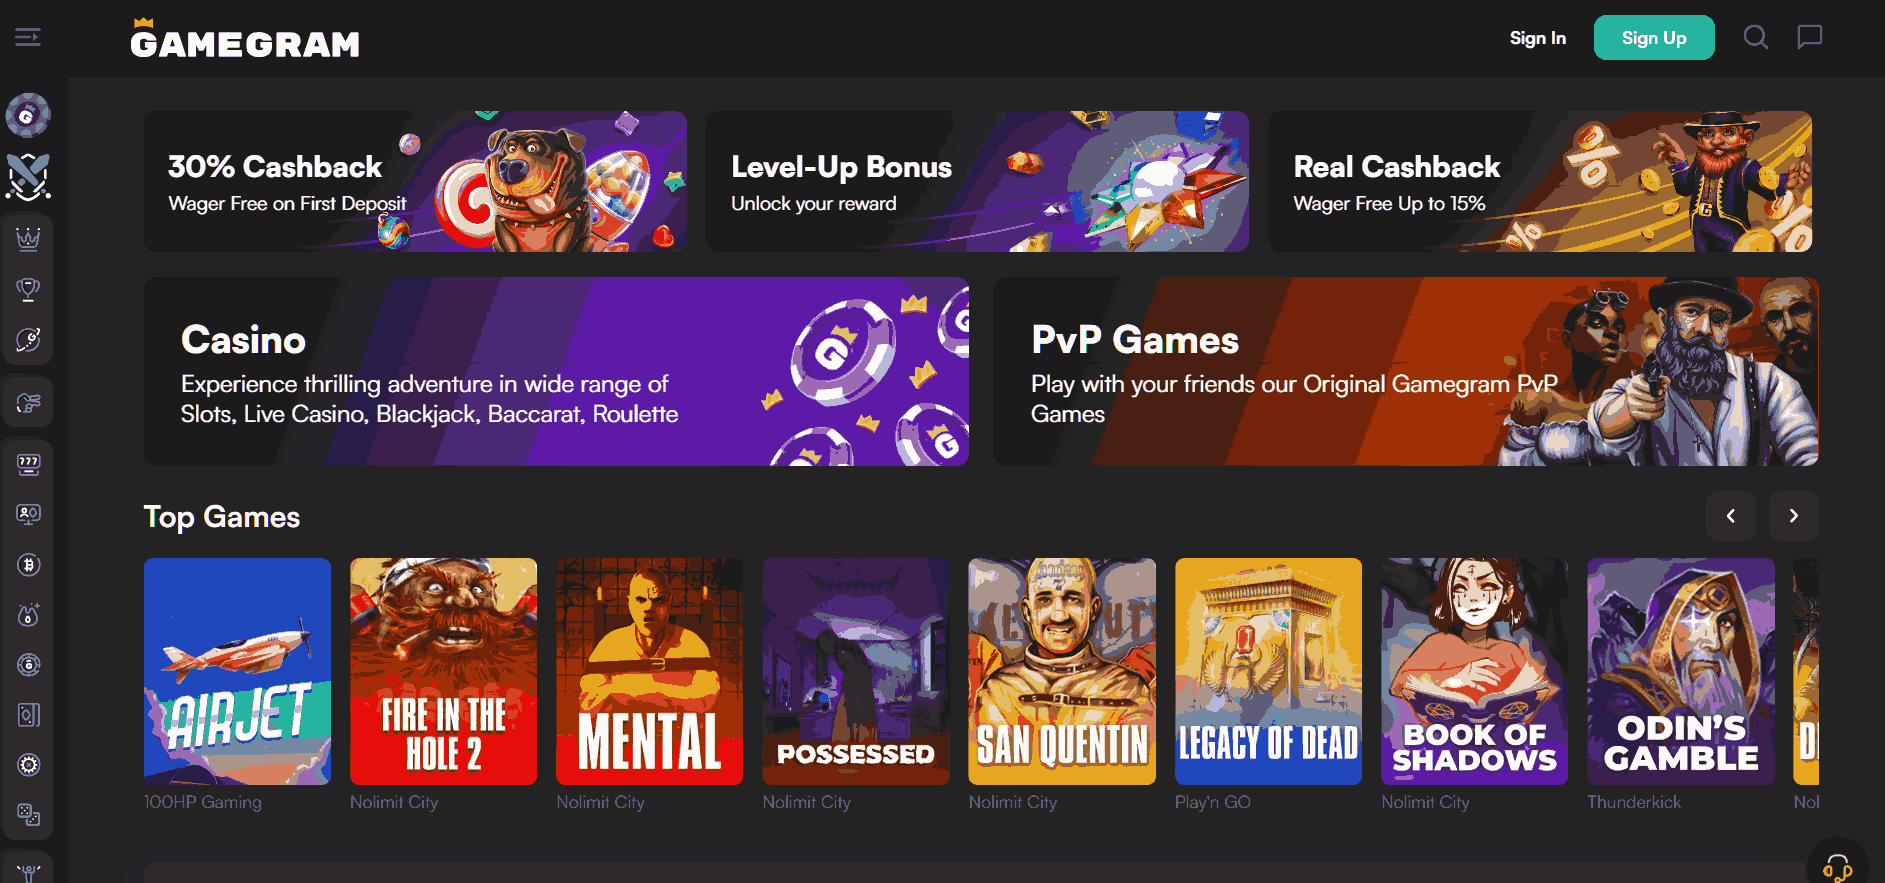Screen dimensions: 1885x883
Task: Click the playing card sidebar icon
Action: click(28, 715)
